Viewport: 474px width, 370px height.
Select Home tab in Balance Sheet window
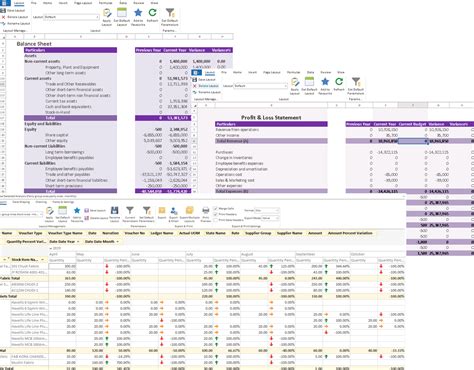[47, 3]
